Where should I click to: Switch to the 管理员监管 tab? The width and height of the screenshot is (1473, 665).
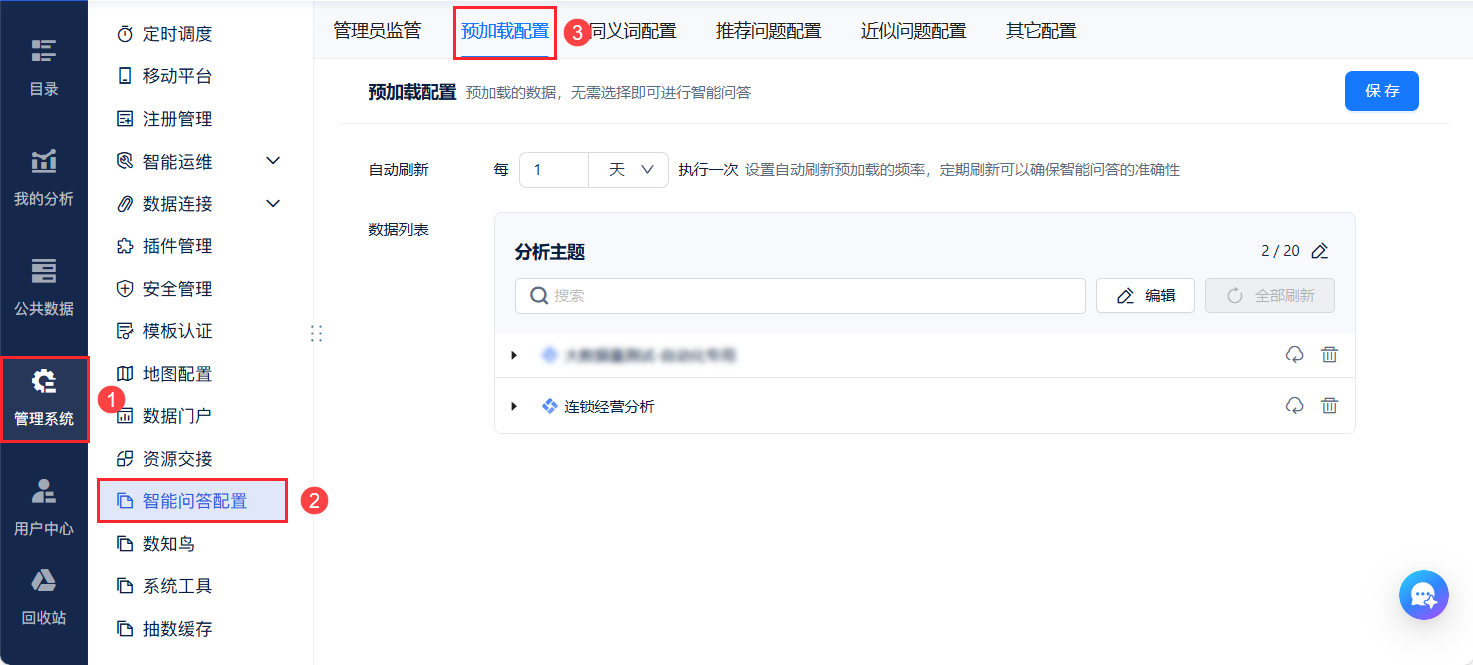(377, 31)
